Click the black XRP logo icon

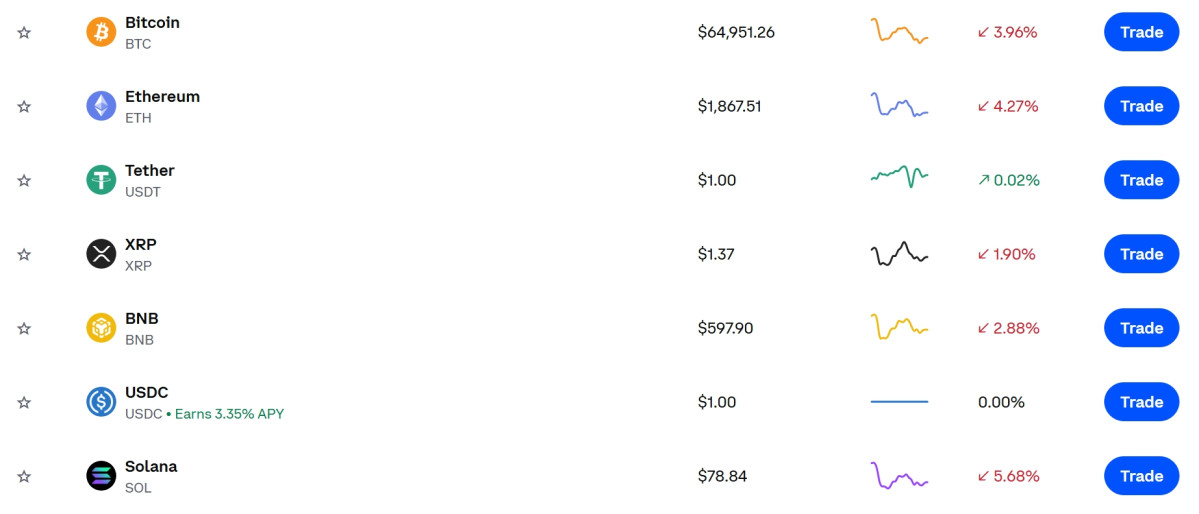101,254
